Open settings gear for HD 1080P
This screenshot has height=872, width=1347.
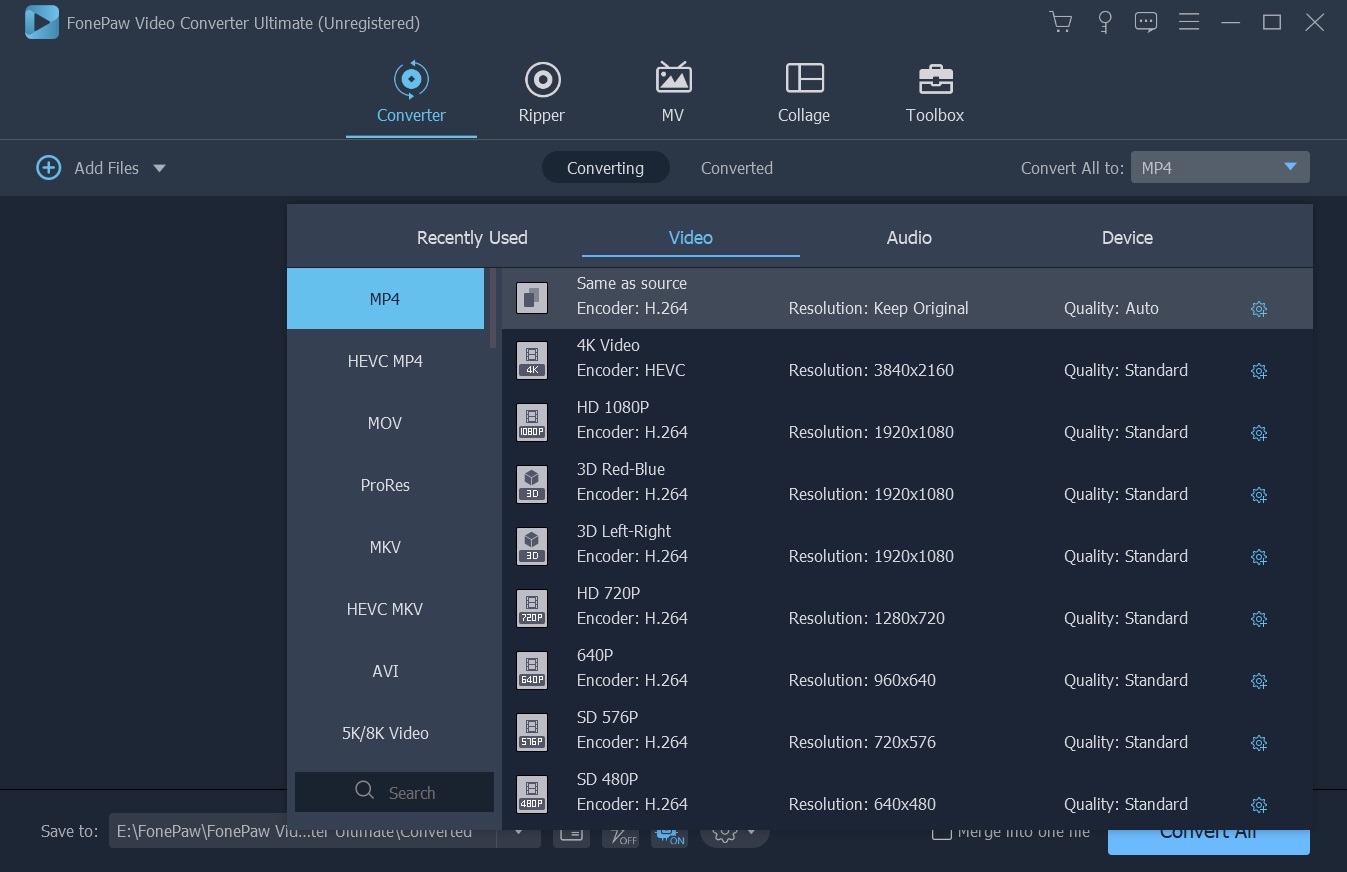1259,433
